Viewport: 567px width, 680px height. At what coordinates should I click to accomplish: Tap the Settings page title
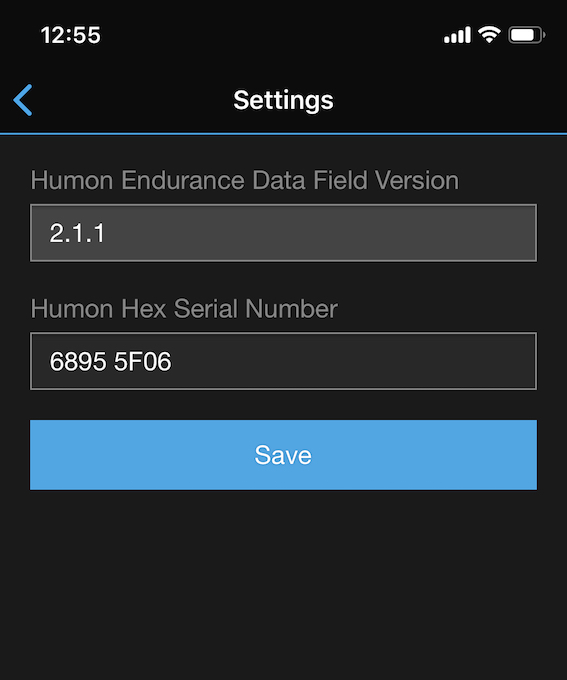(x=283, y=100)
